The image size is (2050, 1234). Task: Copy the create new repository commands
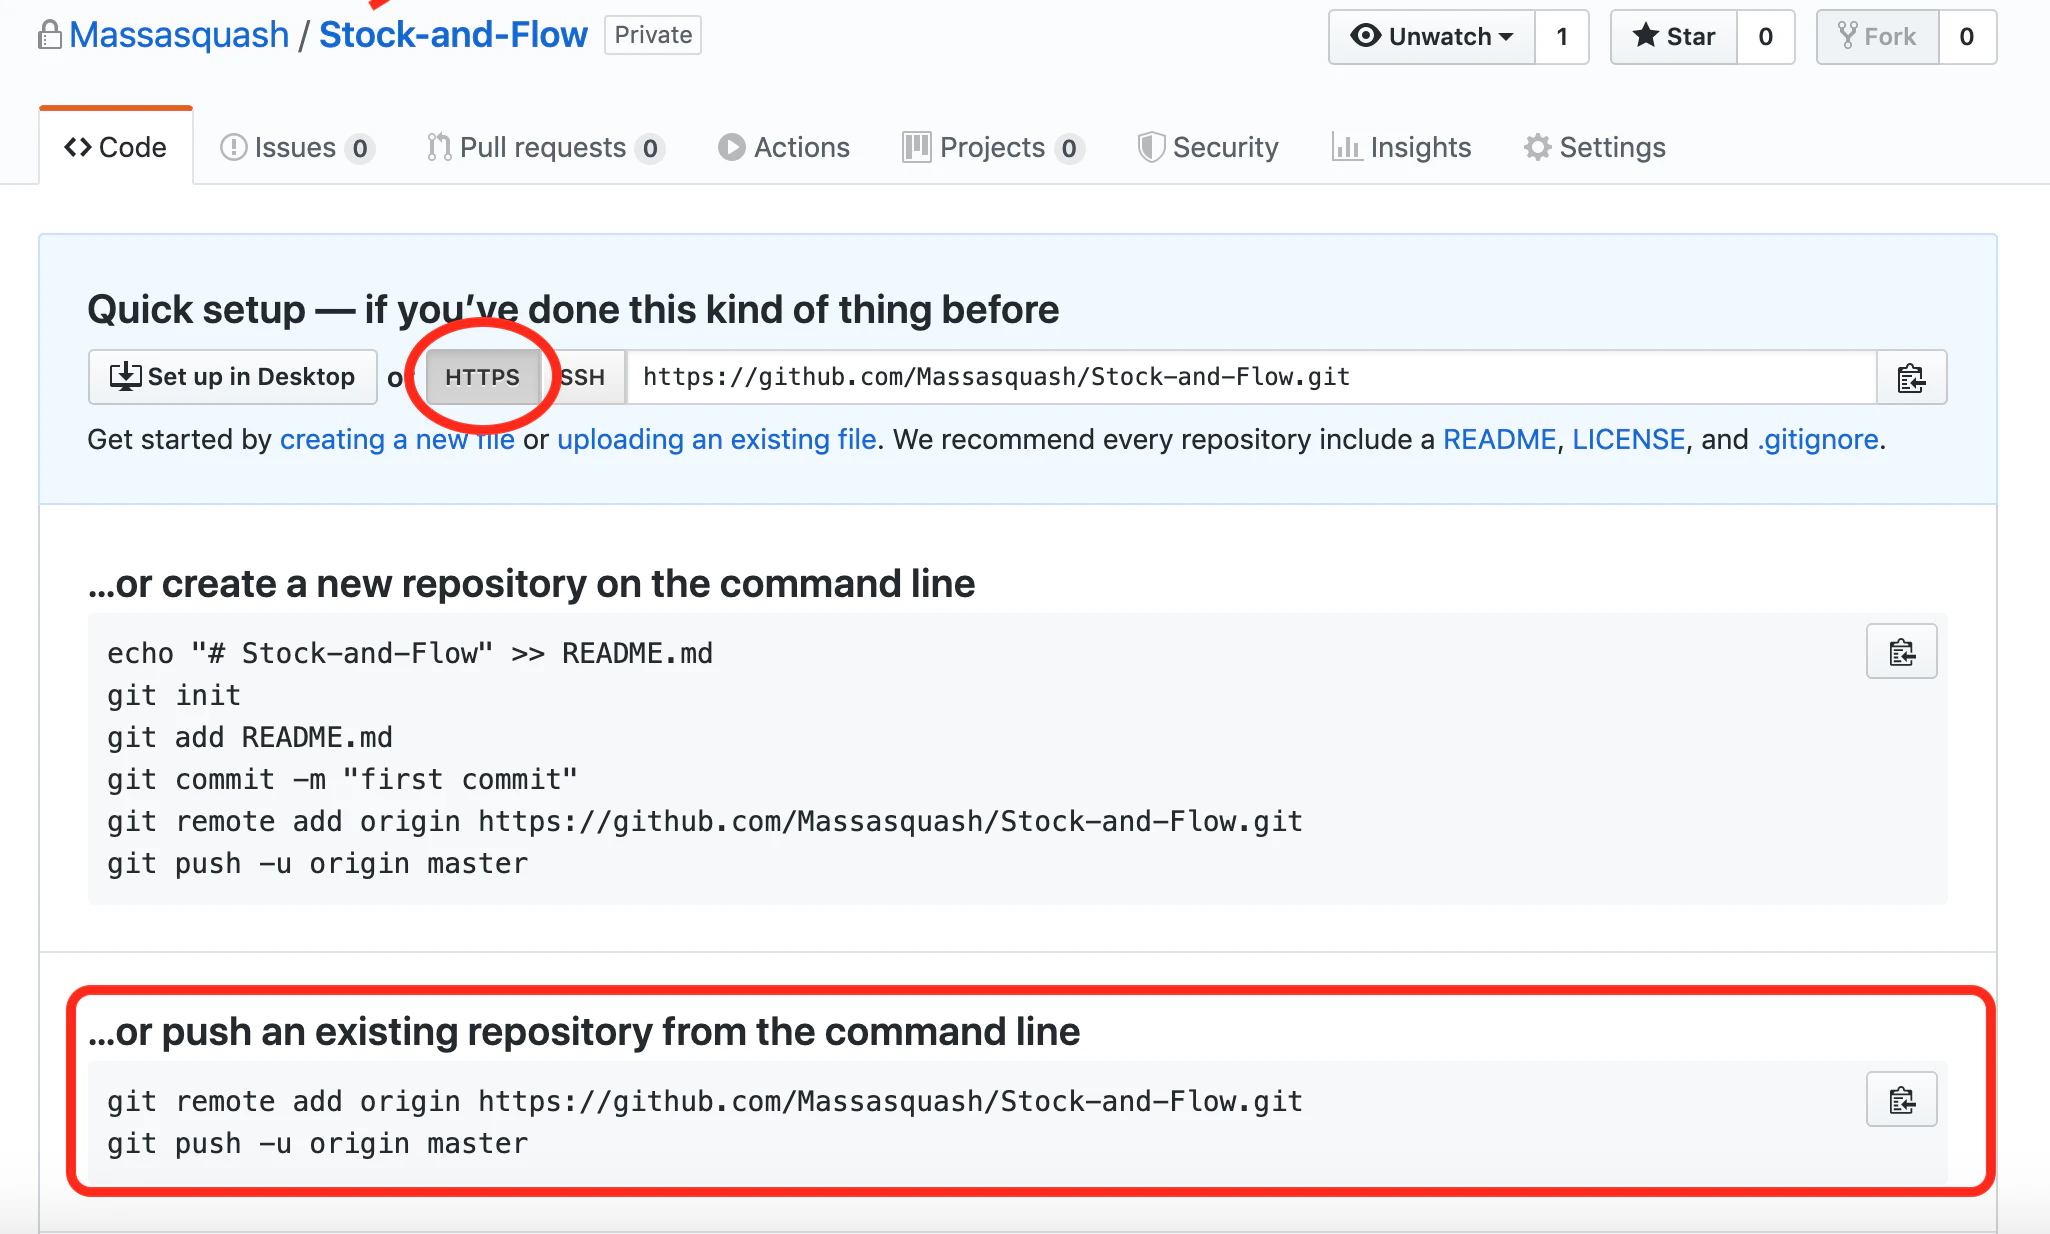click(x=1901, y=652)
